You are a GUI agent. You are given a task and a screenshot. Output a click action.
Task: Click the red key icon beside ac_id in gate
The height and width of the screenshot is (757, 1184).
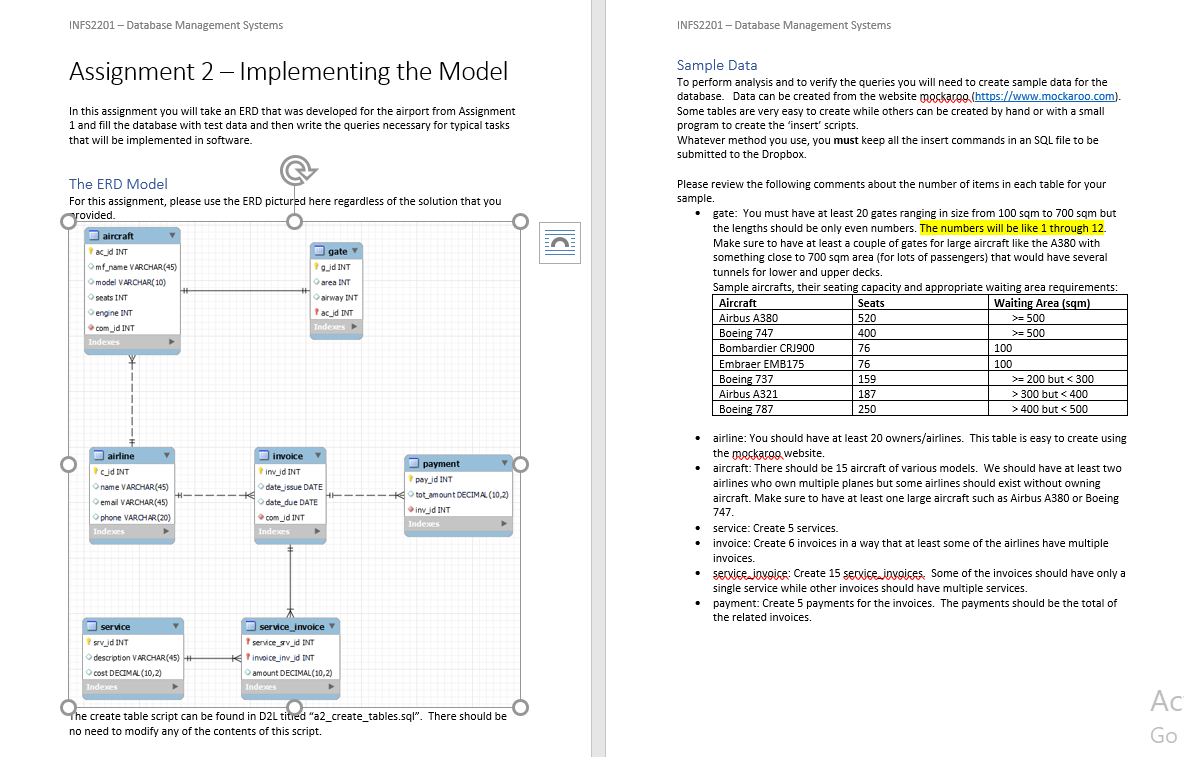tap(318, 311)
